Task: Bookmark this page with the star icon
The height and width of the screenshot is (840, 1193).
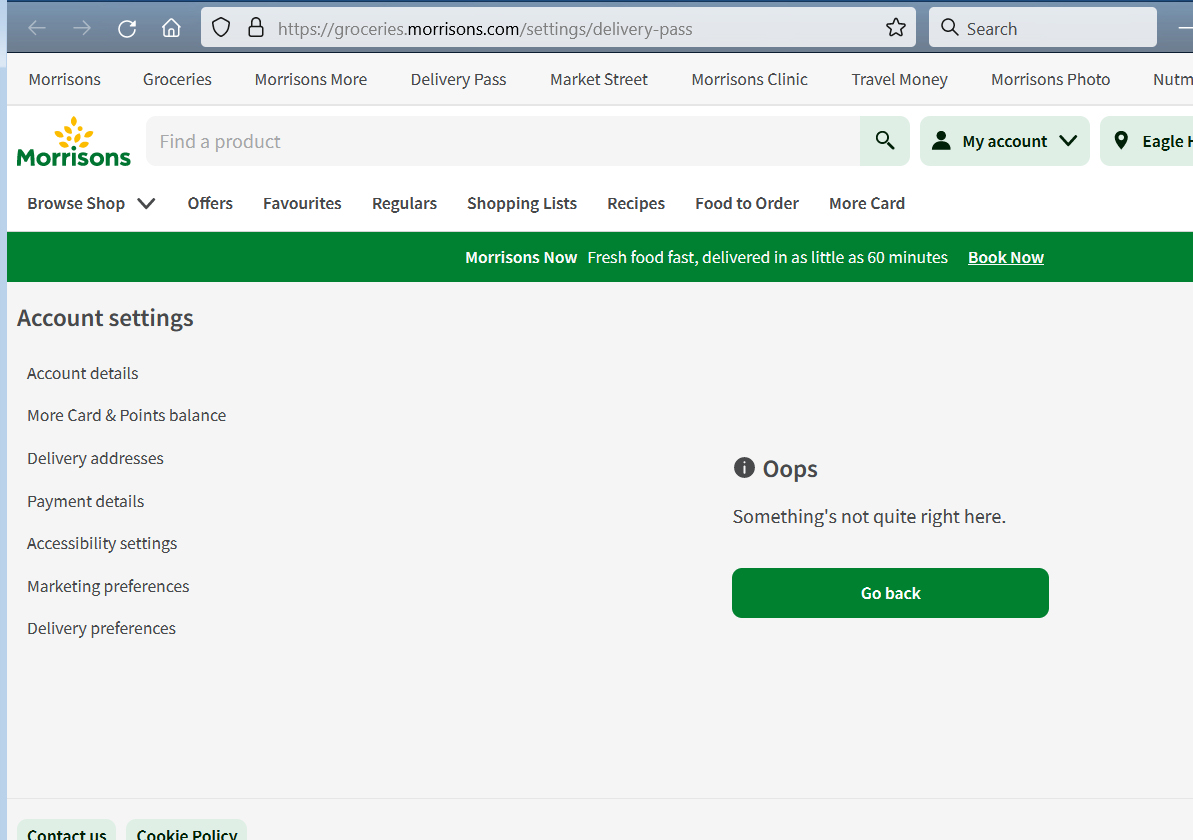Action: pyautogui.click(x=896, y=28)
